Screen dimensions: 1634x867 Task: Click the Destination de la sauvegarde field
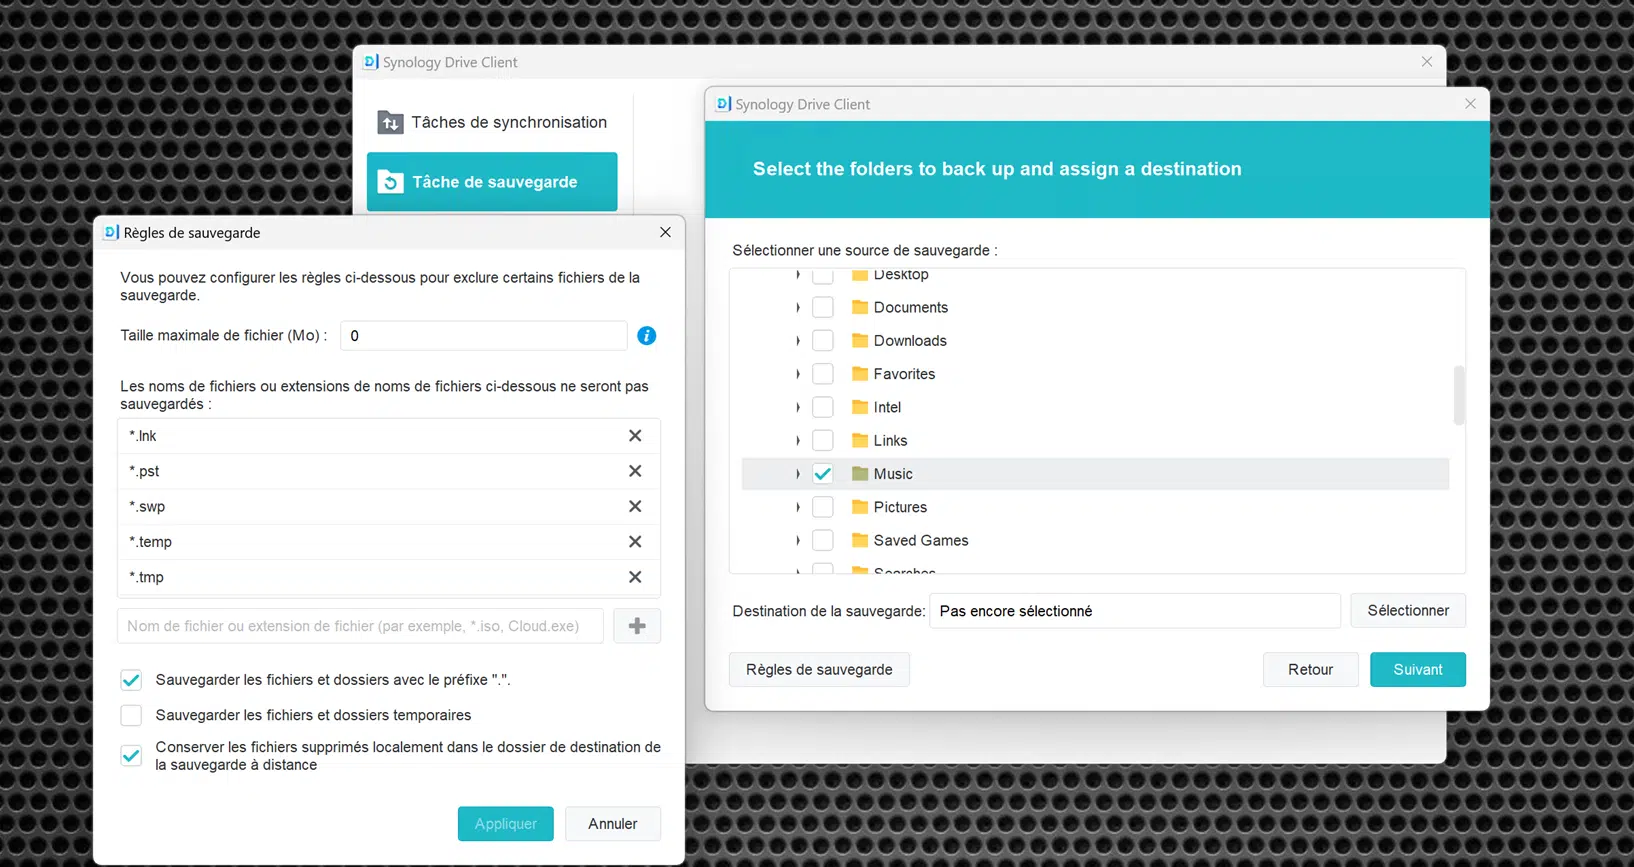coord(1135,611)
